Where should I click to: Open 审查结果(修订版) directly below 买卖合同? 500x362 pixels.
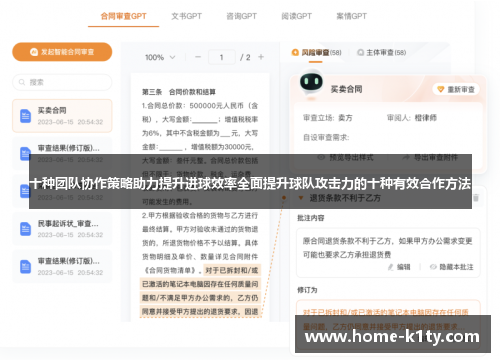(62, 153)
